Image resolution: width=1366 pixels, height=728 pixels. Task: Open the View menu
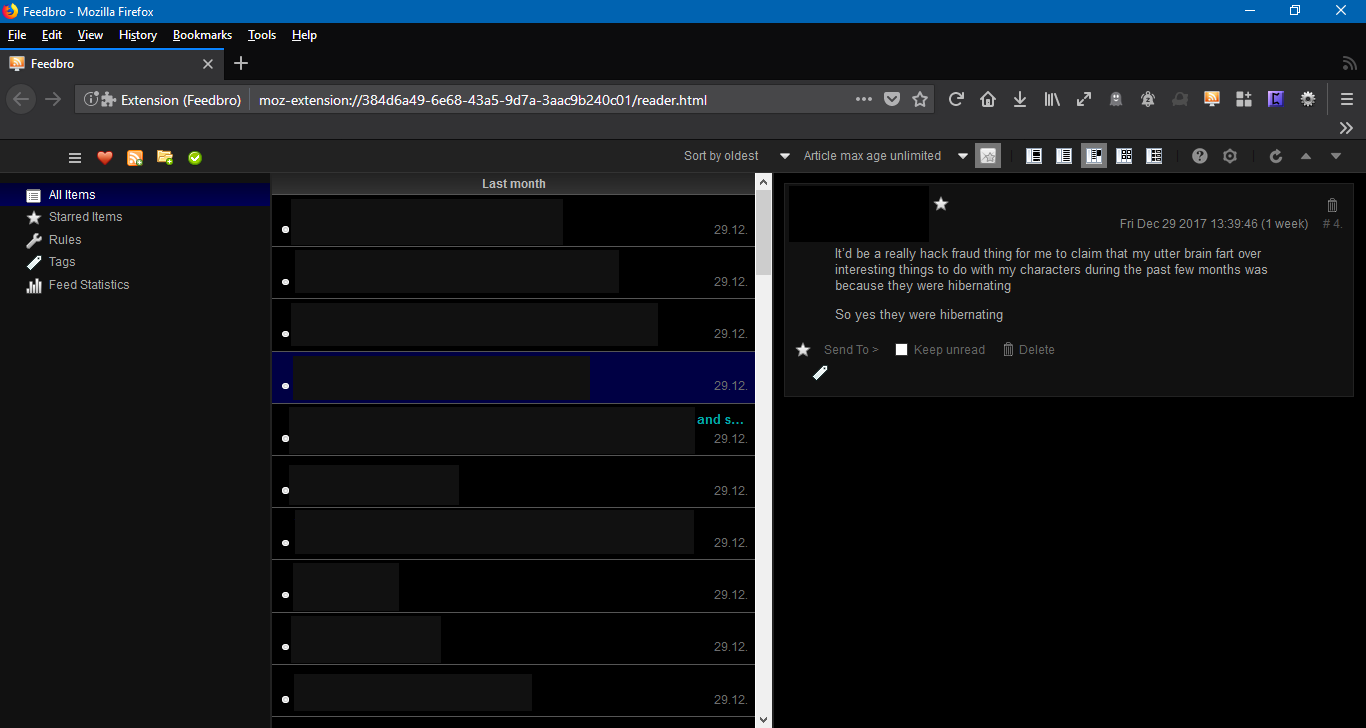[x=90, y=35]
